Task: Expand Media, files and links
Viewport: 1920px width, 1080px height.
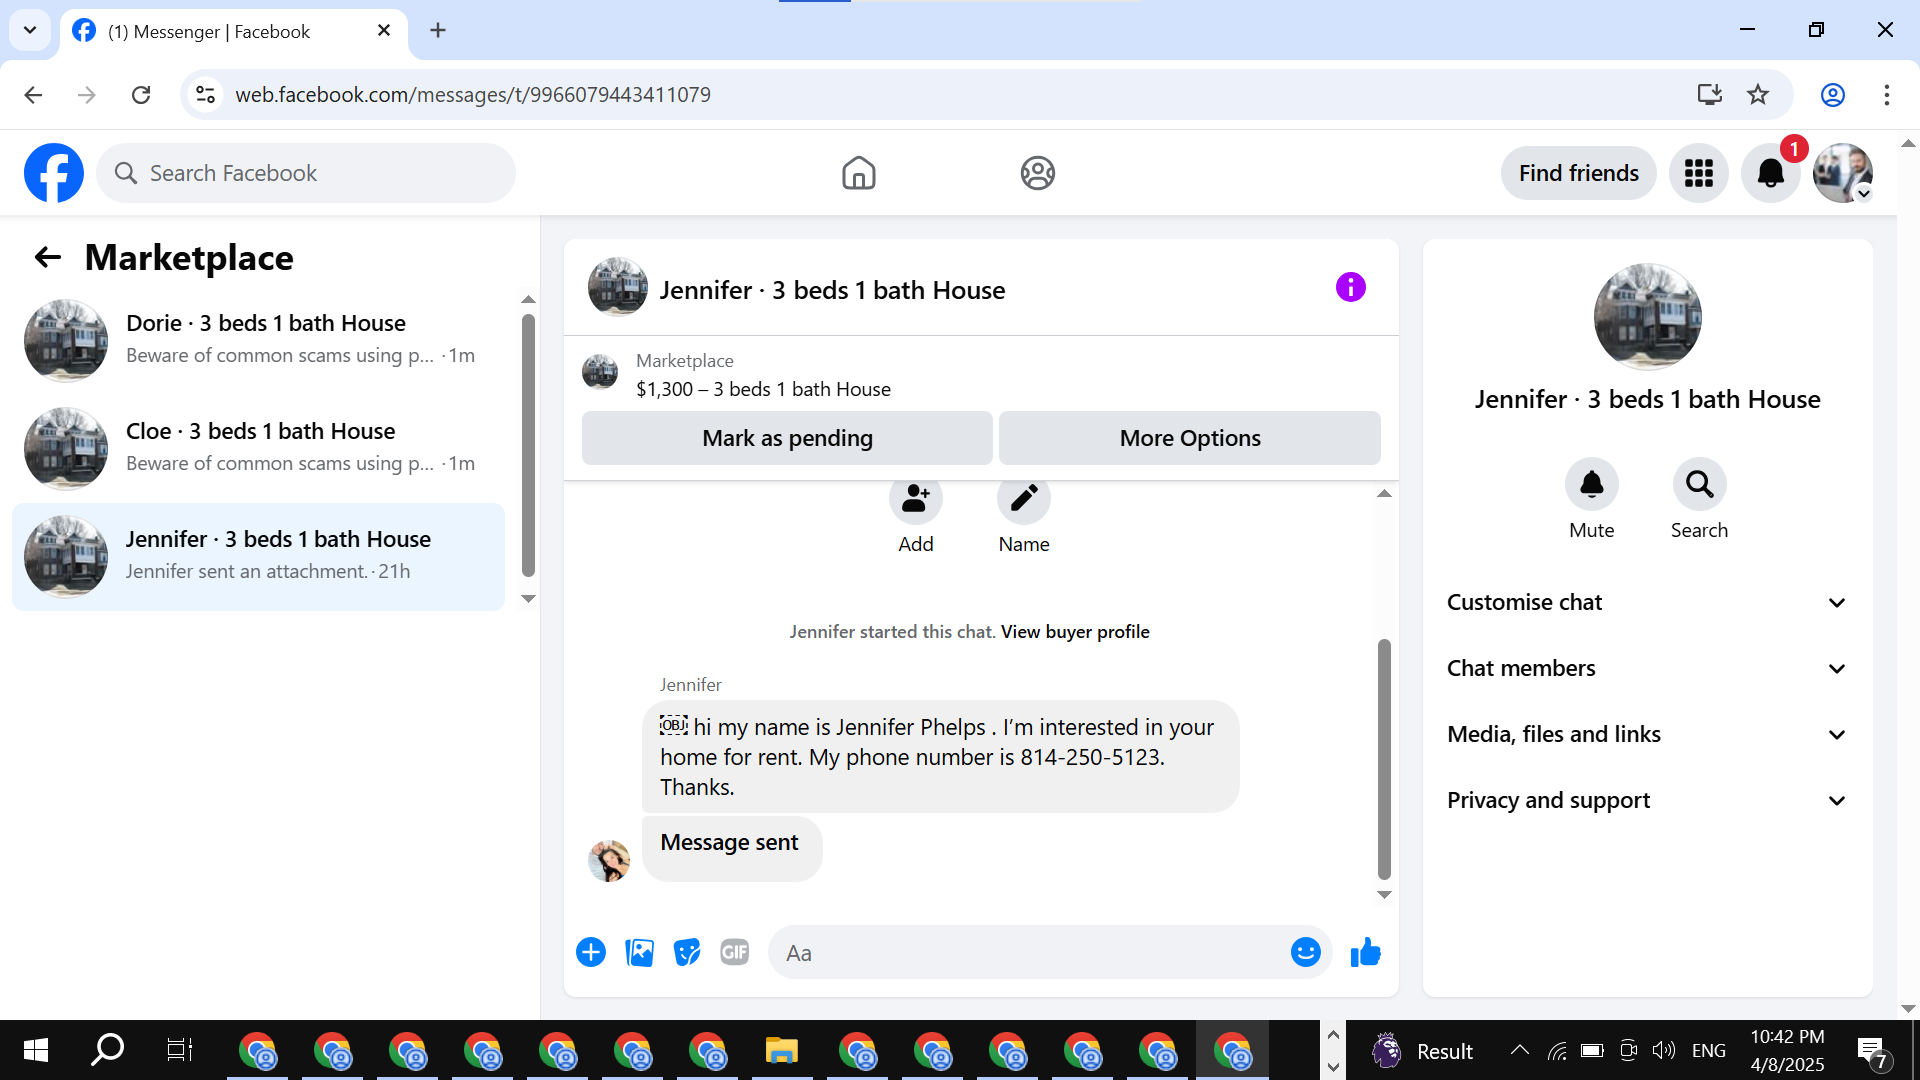Action: pyautogui.click(x=1646, y=734)
